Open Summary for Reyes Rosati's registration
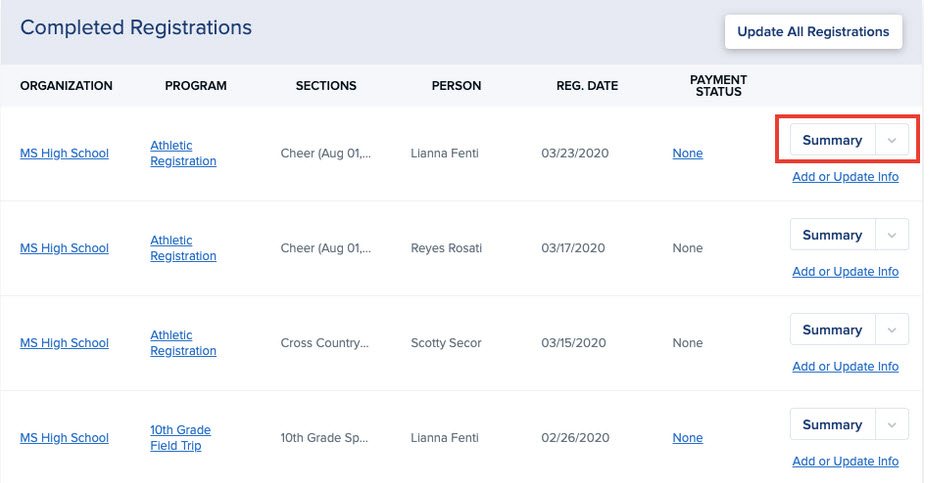 [x=831, y=236]
